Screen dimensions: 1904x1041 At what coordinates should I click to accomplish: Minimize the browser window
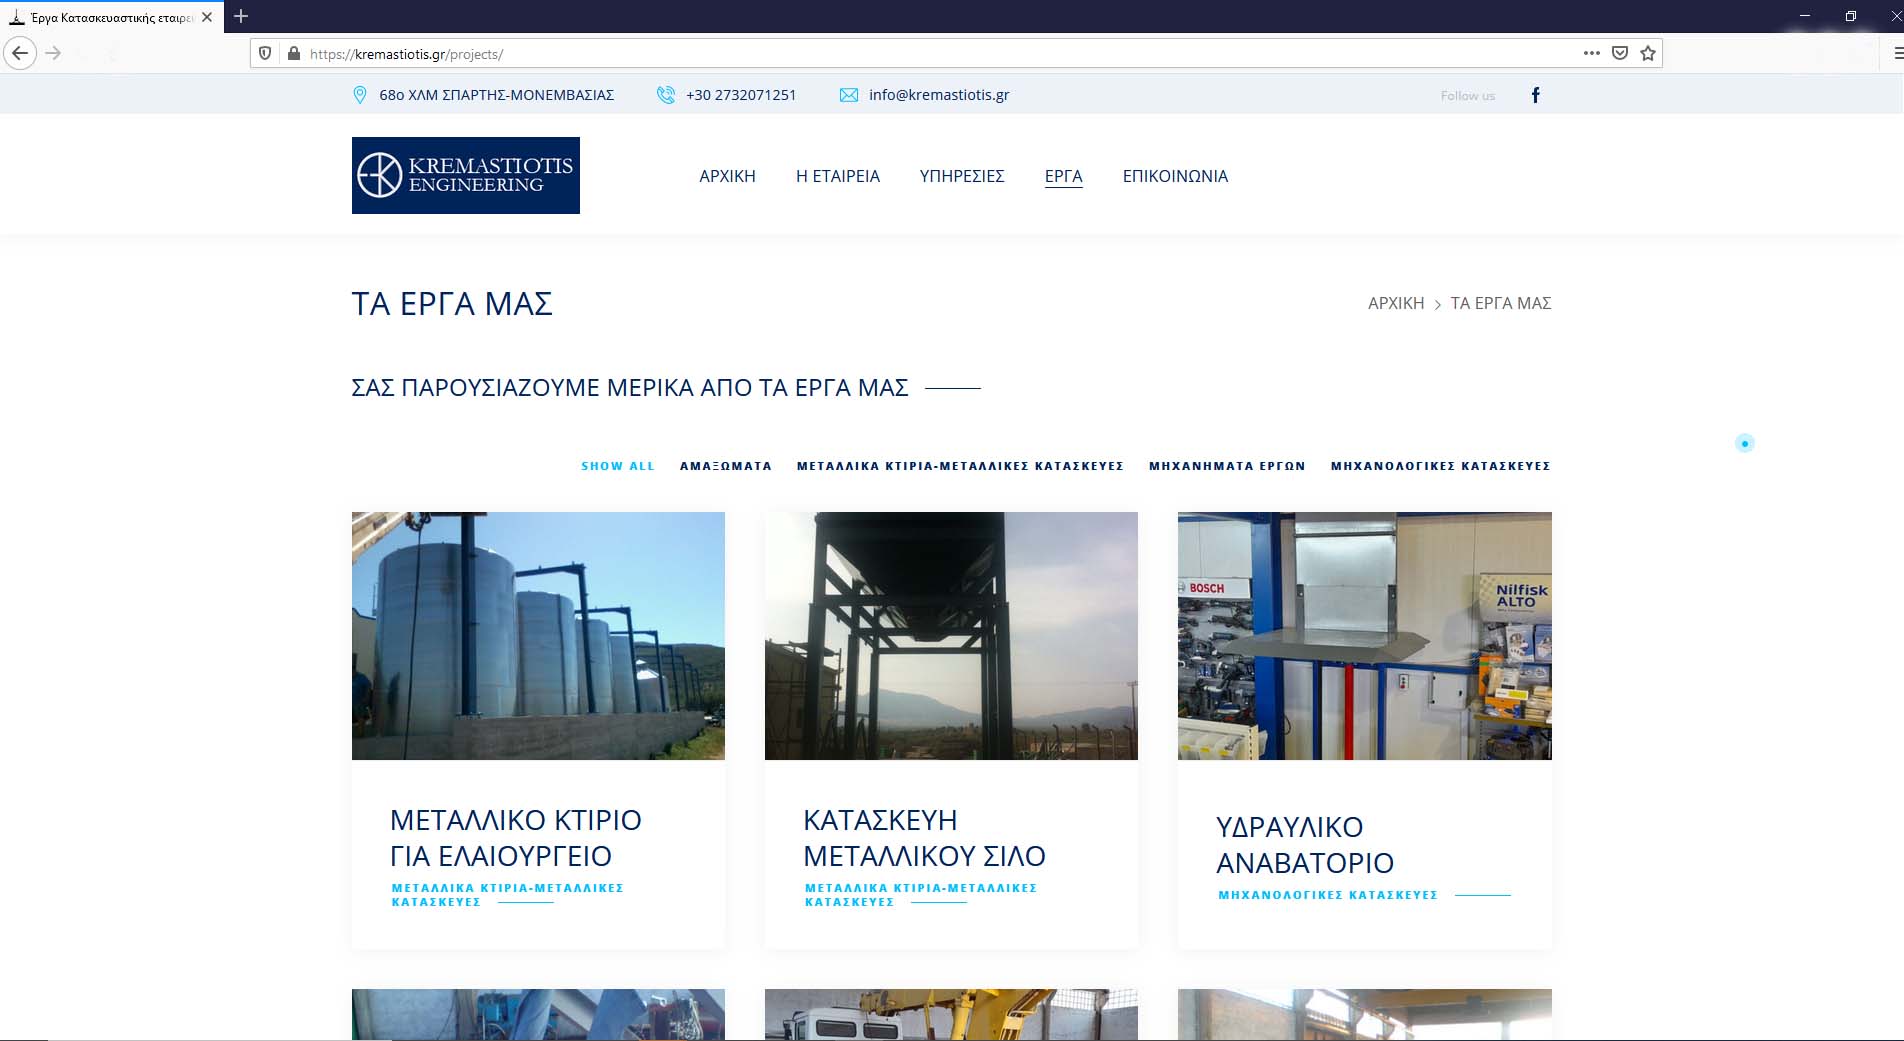coord(1805,16)
